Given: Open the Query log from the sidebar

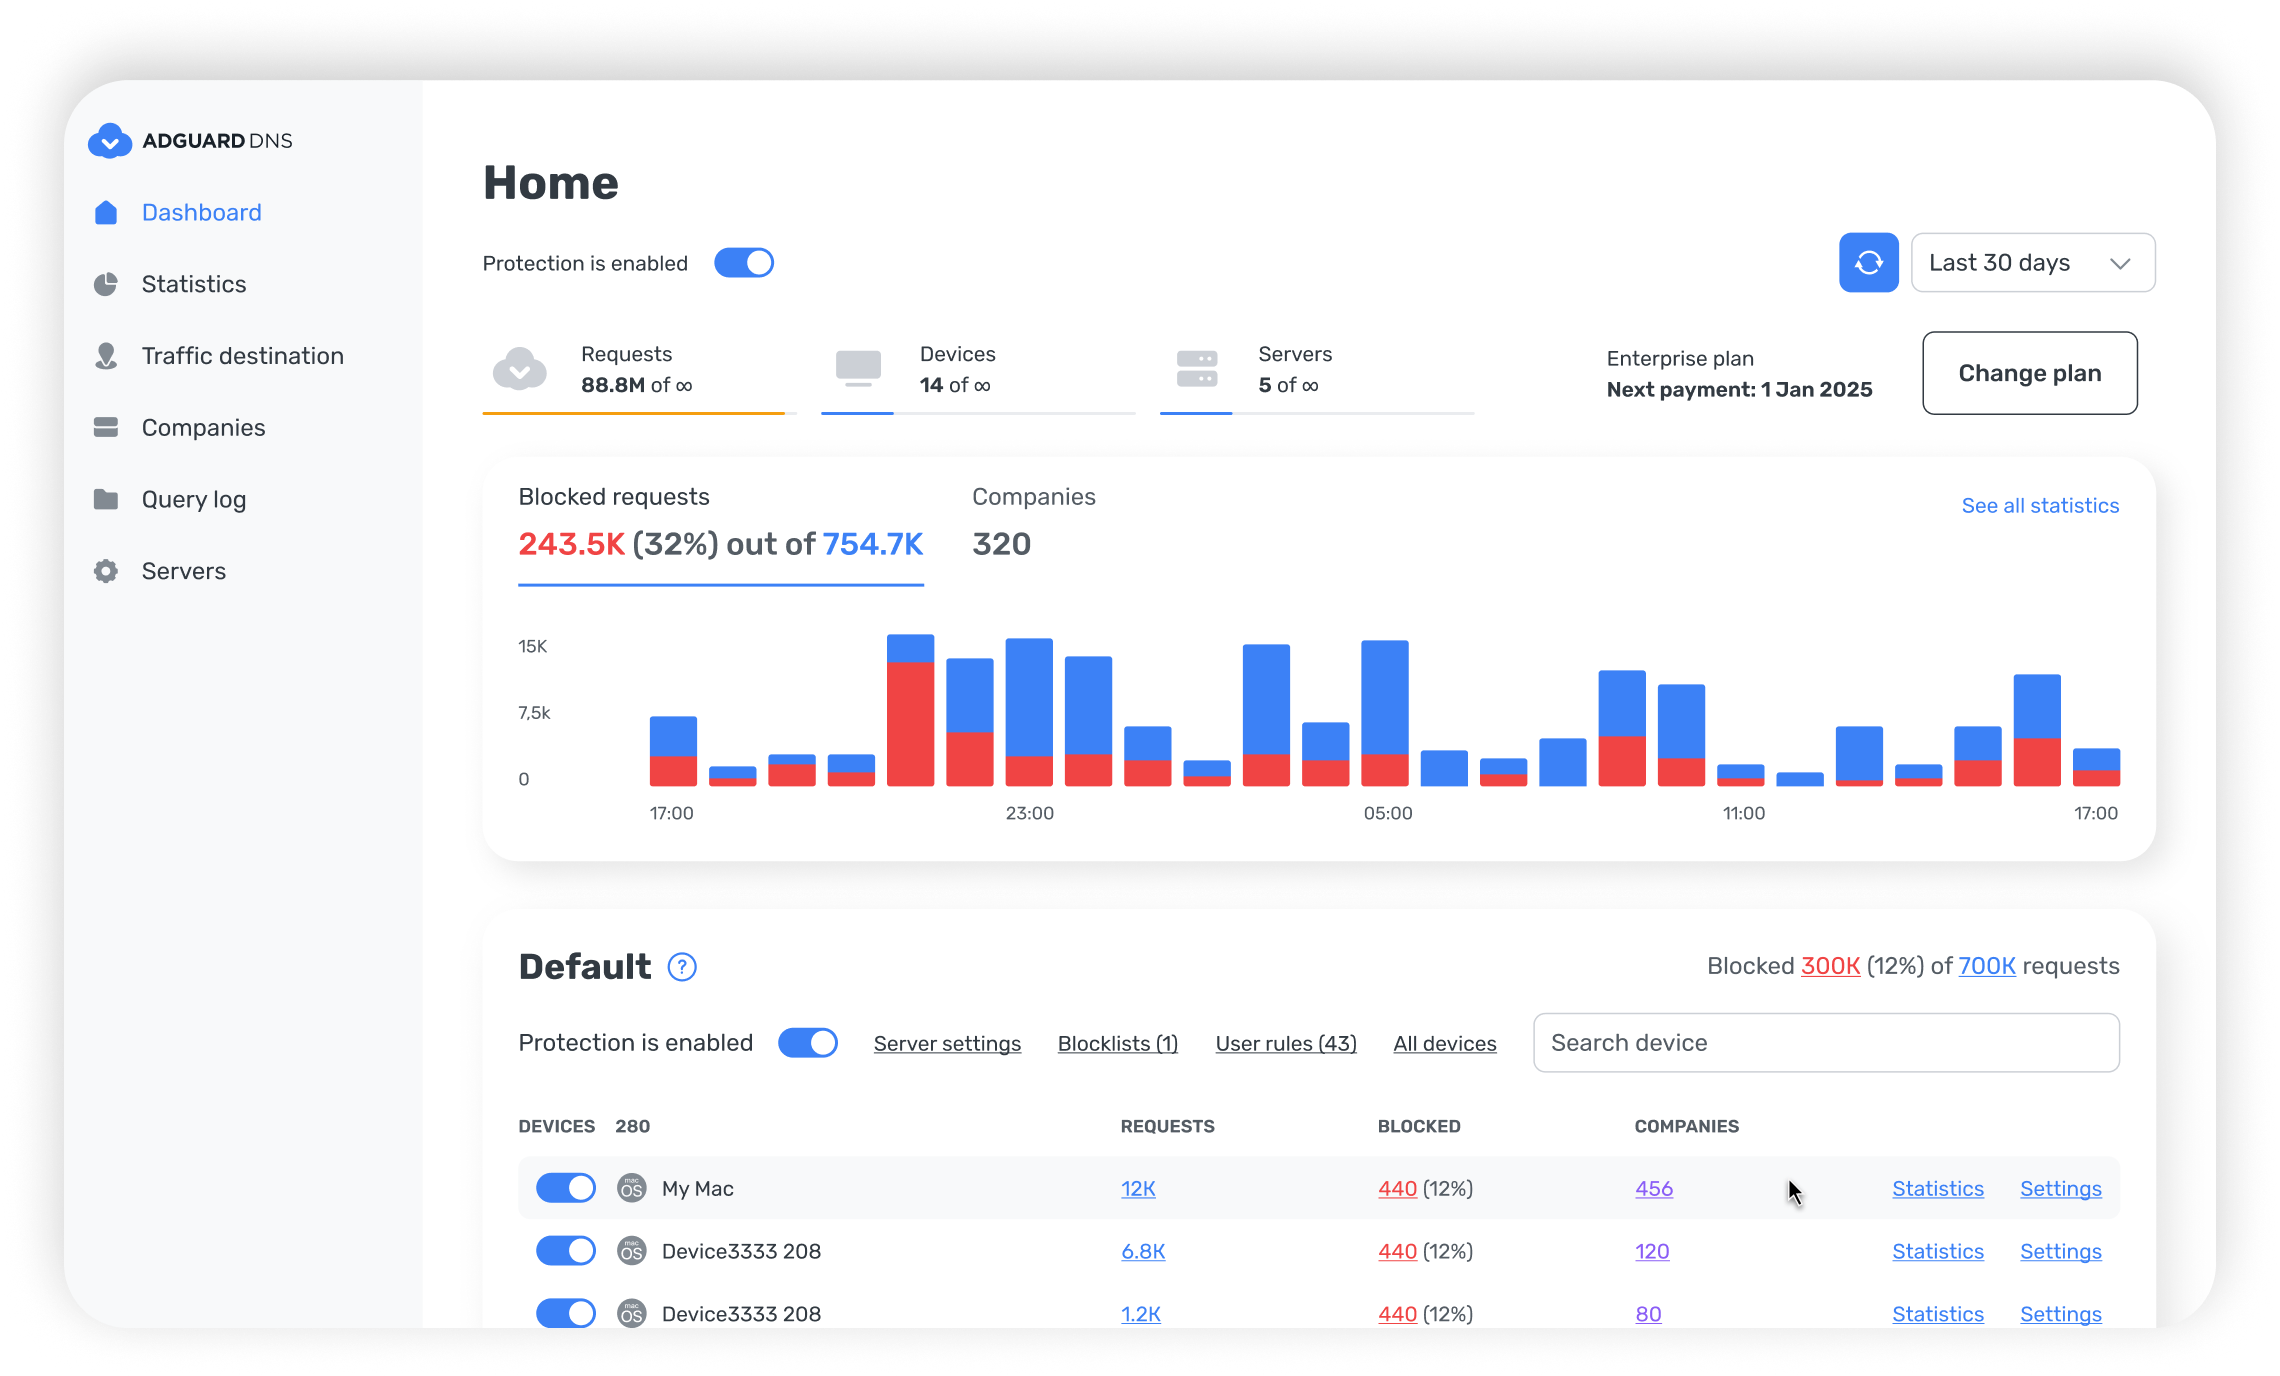Looking at the screenshot, I should coord(192,499).
